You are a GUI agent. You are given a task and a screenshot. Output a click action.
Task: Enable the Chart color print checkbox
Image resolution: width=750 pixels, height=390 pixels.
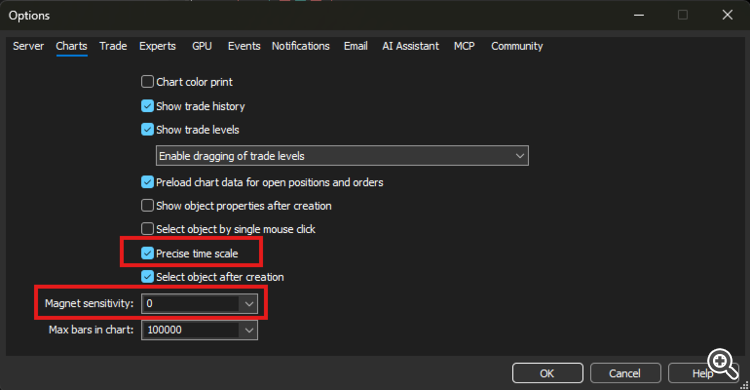point(147,82)
